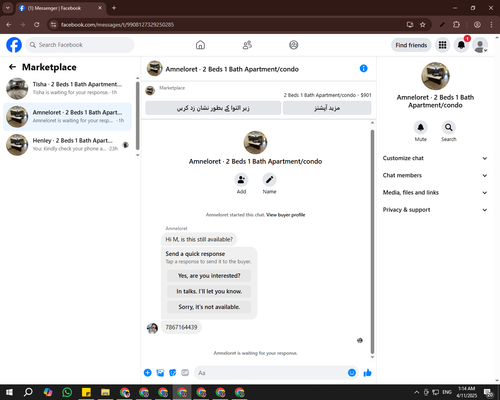Expand Privacy & support section
This screenshot has width=500, height=400.
tap(435, 210)
